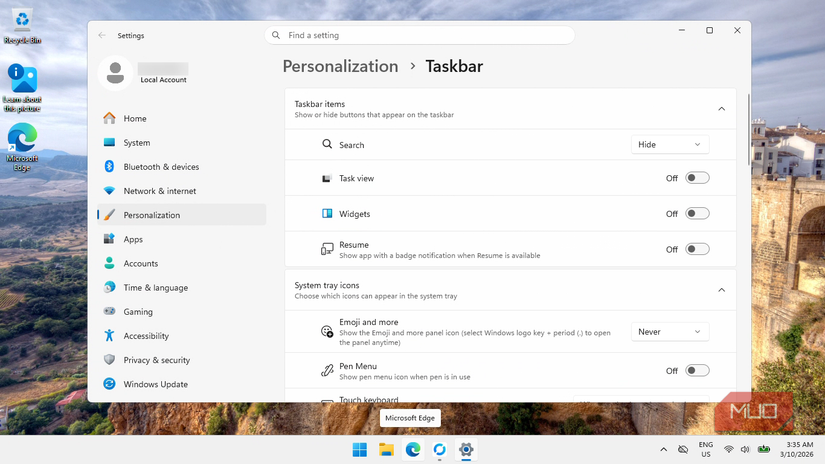Screen dimensions: 825x464
Task: Select Personalization in sidebar
Action: pos(182,215)
